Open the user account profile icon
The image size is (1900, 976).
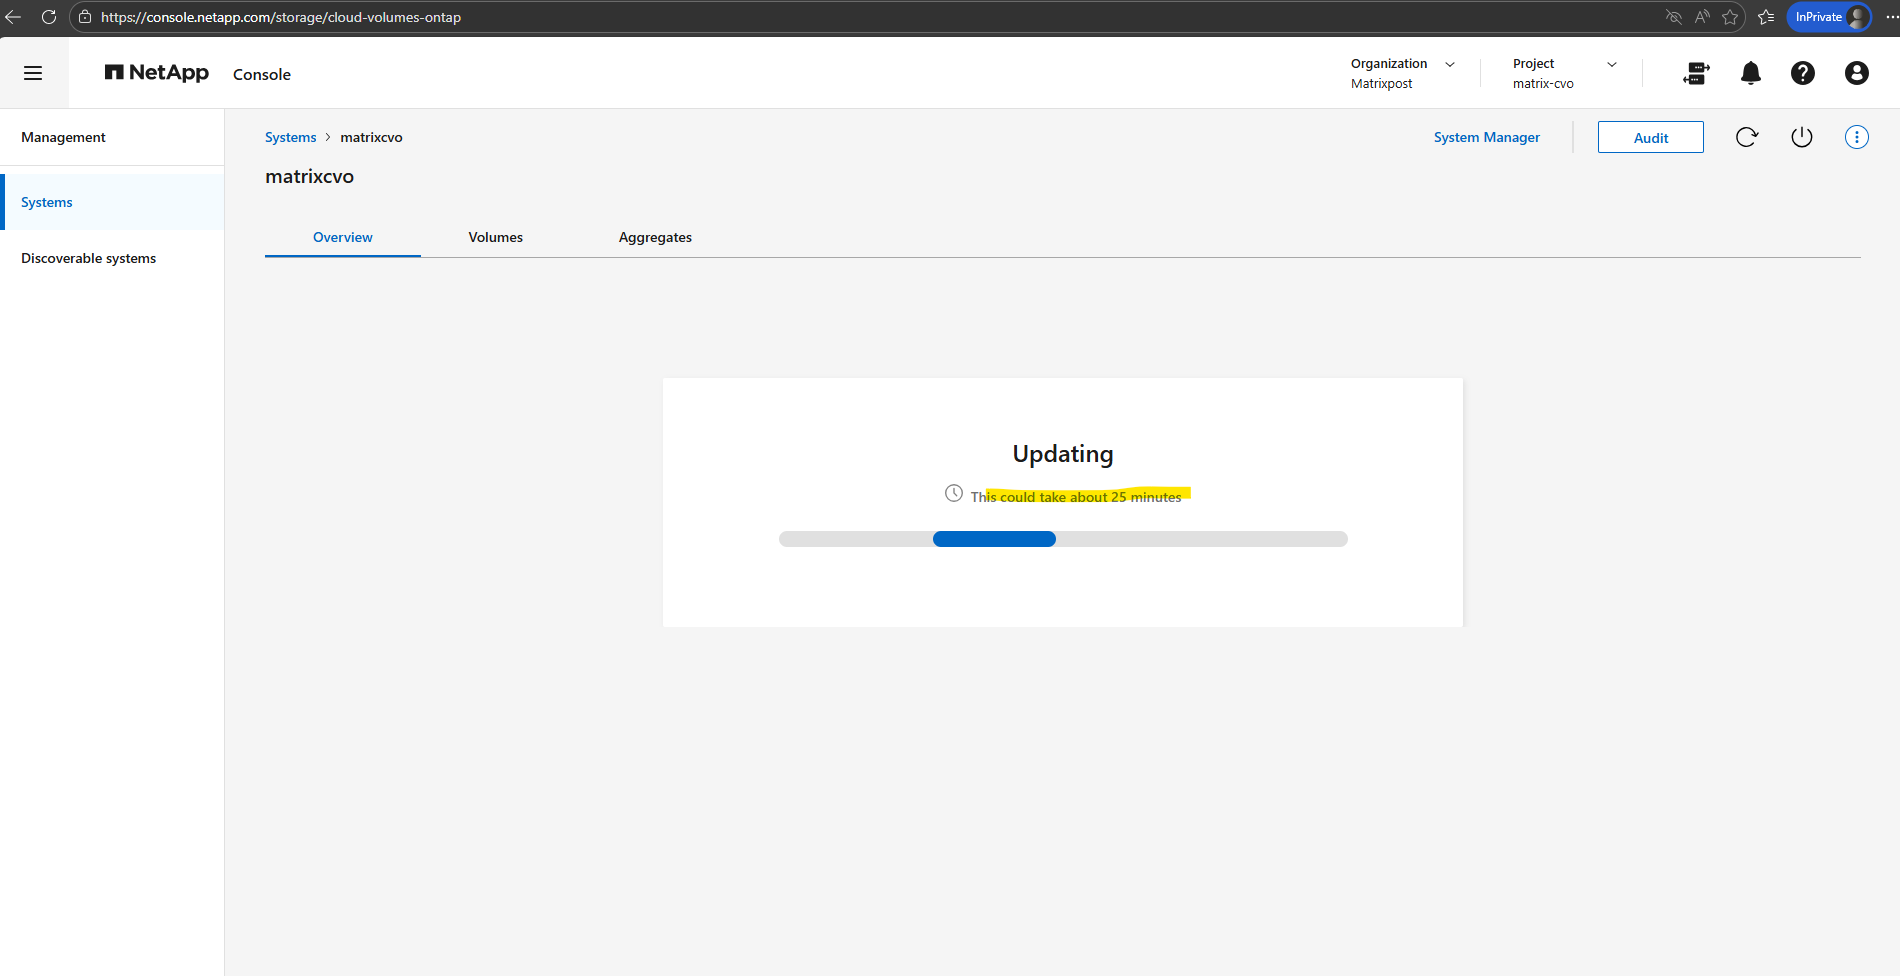[1857, 73]
